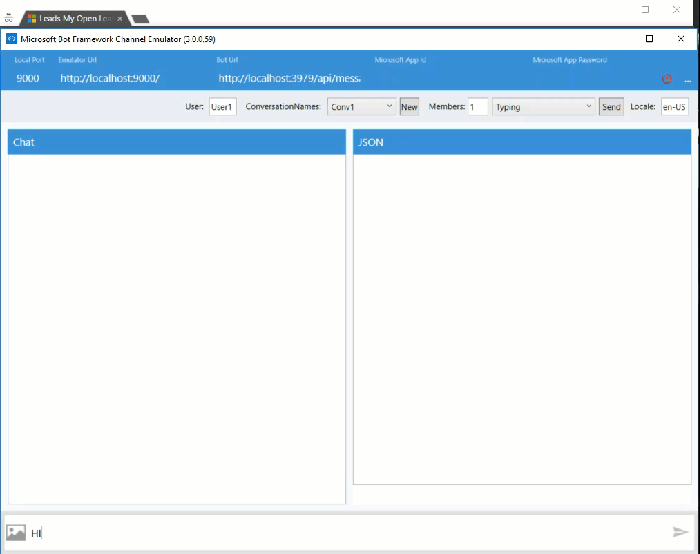
Task: Click the red power icon in header
Action: click(x=667, y=79)
